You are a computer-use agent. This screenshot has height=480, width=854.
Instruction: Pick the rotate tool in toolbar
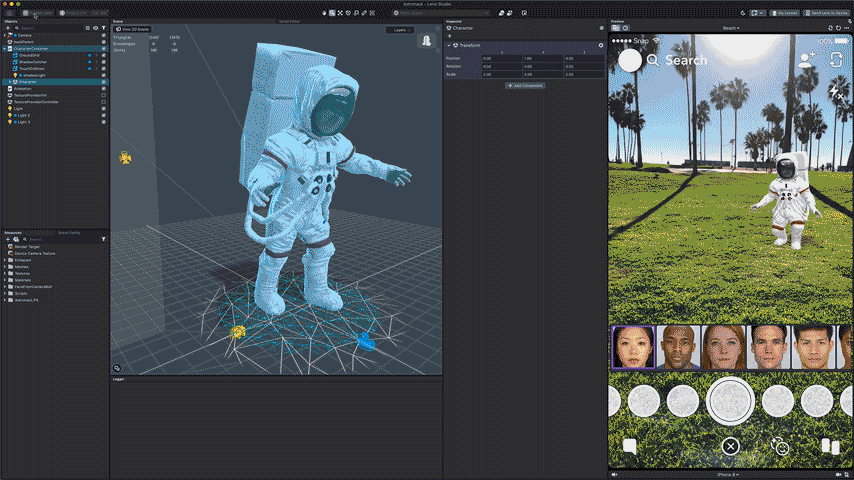coord(348,13)
